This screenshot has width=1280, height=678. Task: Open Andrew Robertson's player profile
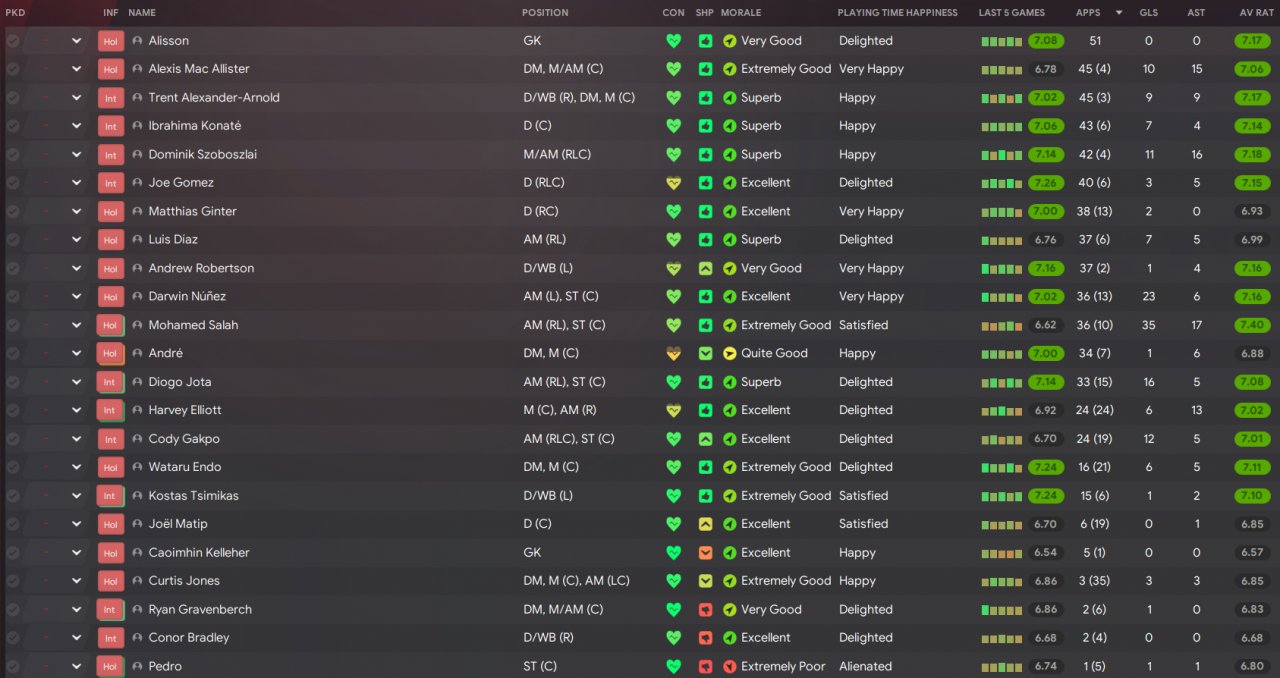201,268
